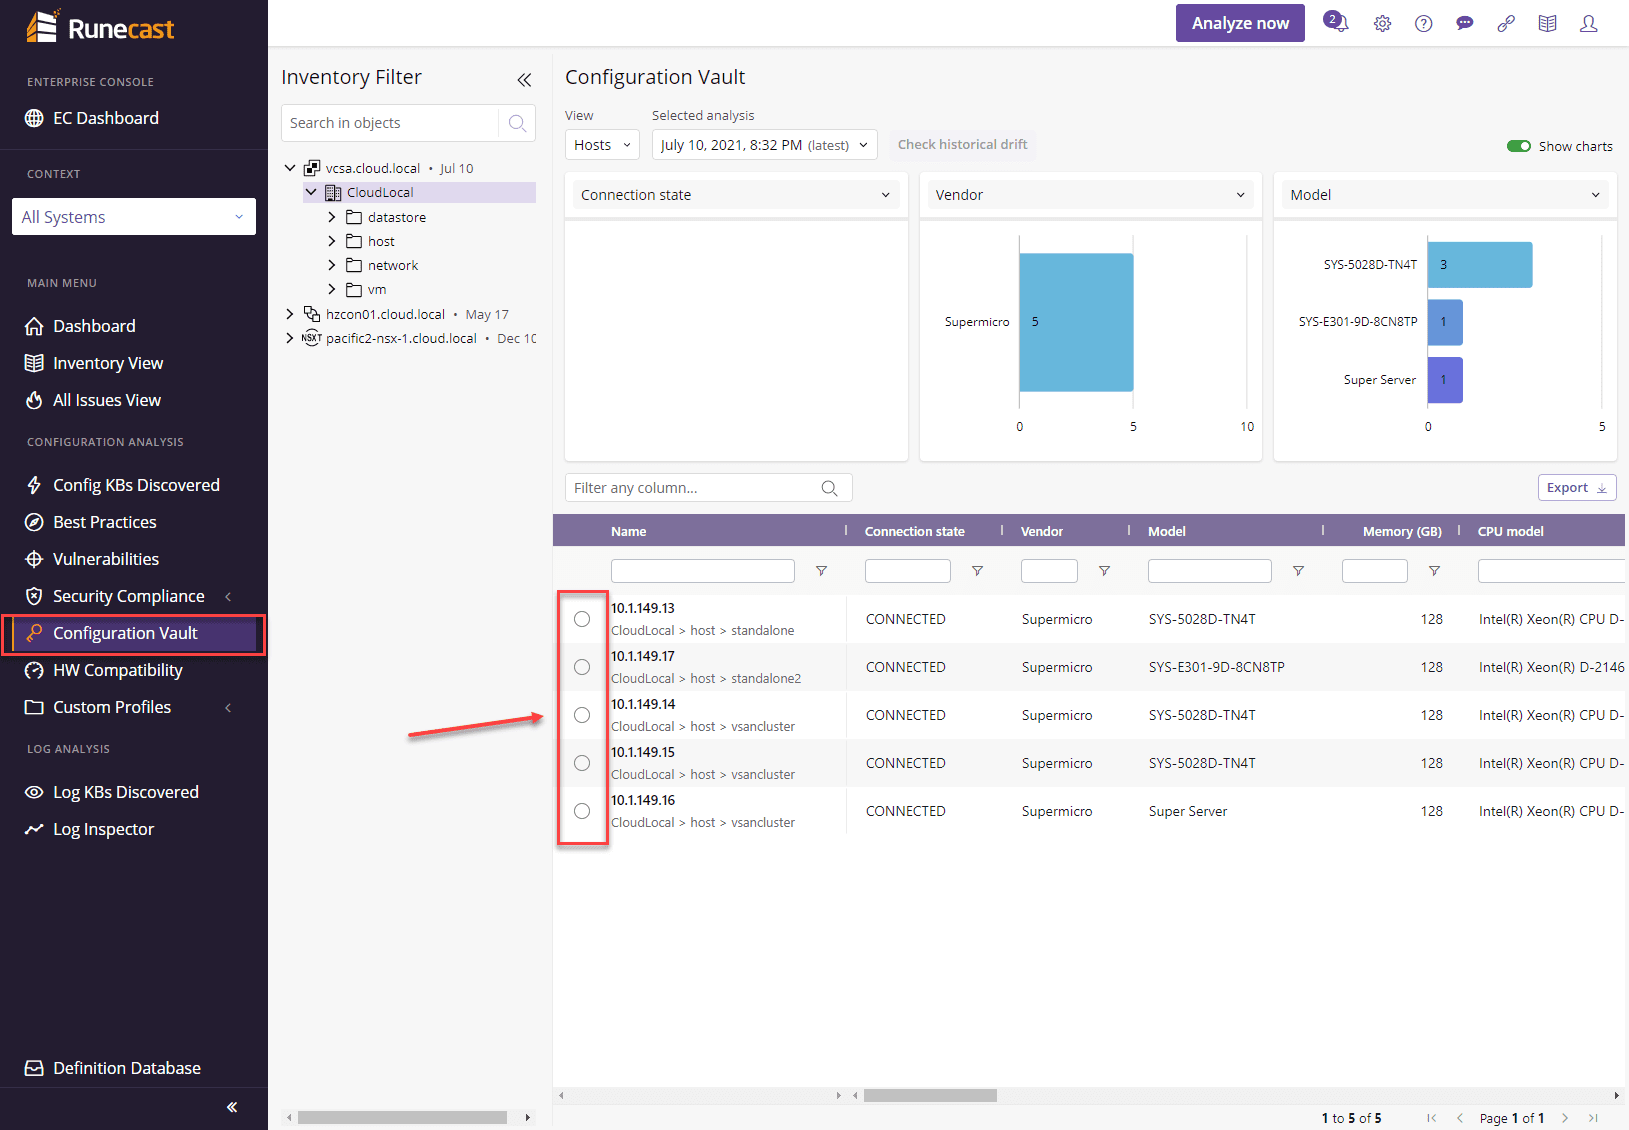Viewport: 1629px width, 1130px height.
Task: Click the Search in objects field
Action: click(390, 123)
